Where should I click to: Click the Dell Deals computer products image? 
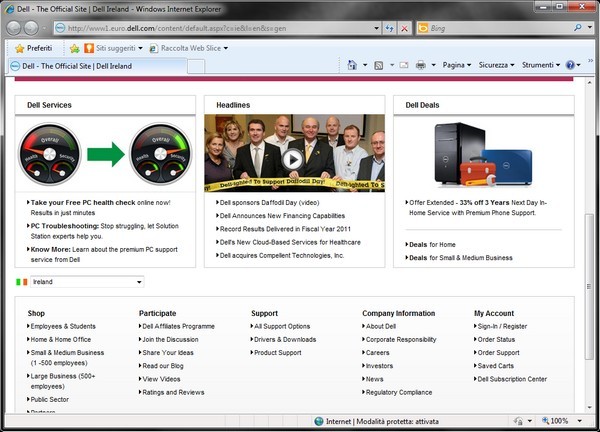point(484,153)
